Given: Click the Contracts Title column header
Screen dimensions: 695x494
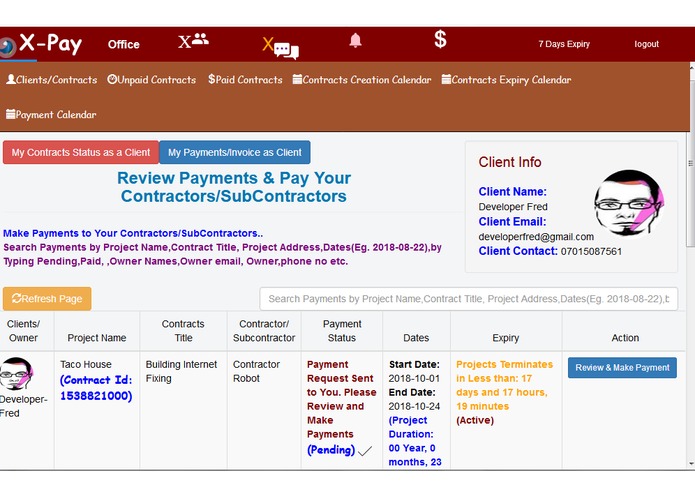Looking at the screenshot, I should [x=183, y=331].
